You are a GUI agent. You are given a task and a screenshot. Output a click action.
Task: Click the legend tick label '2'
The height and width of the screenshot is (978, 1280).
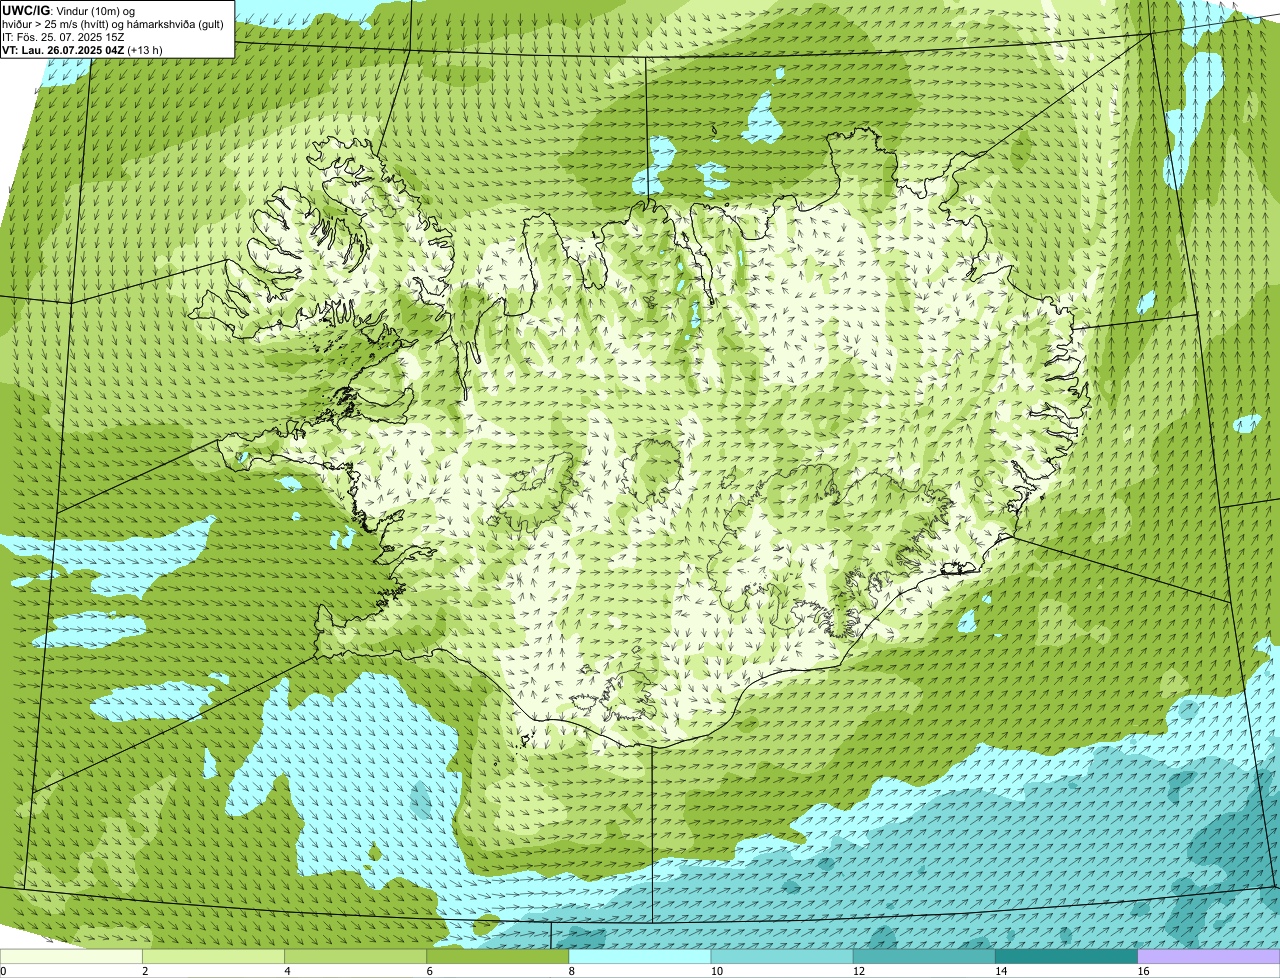tap(145, 971)
